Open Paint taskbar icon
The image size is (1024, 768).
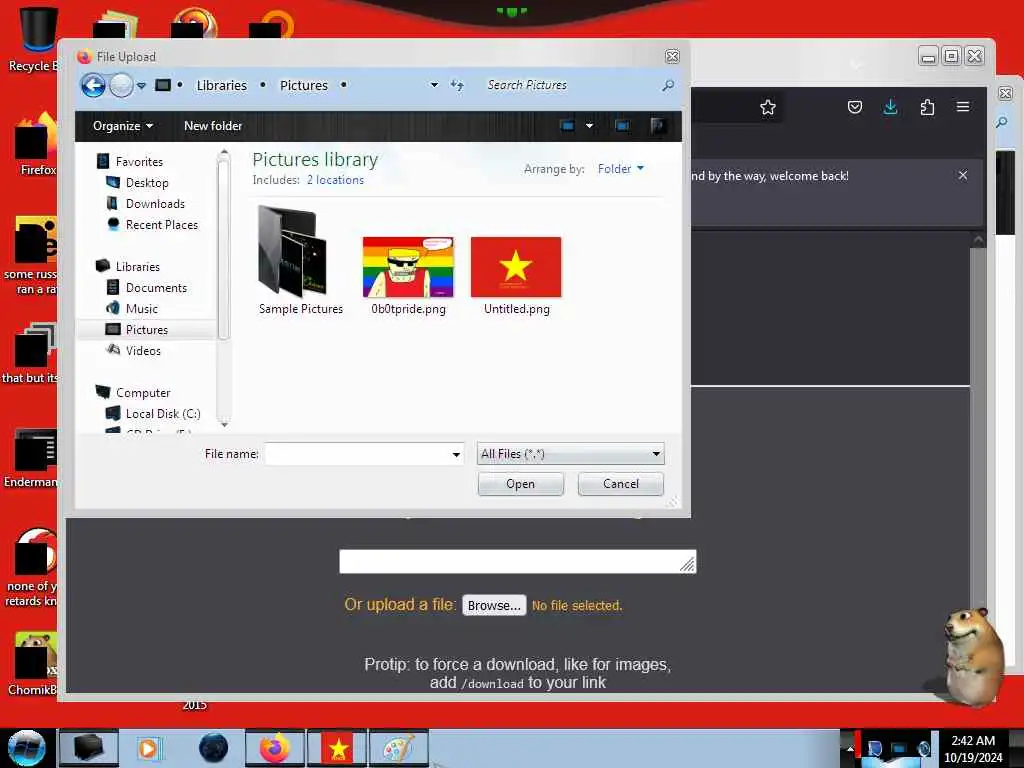pyautogui.click(x=398, y=748)
